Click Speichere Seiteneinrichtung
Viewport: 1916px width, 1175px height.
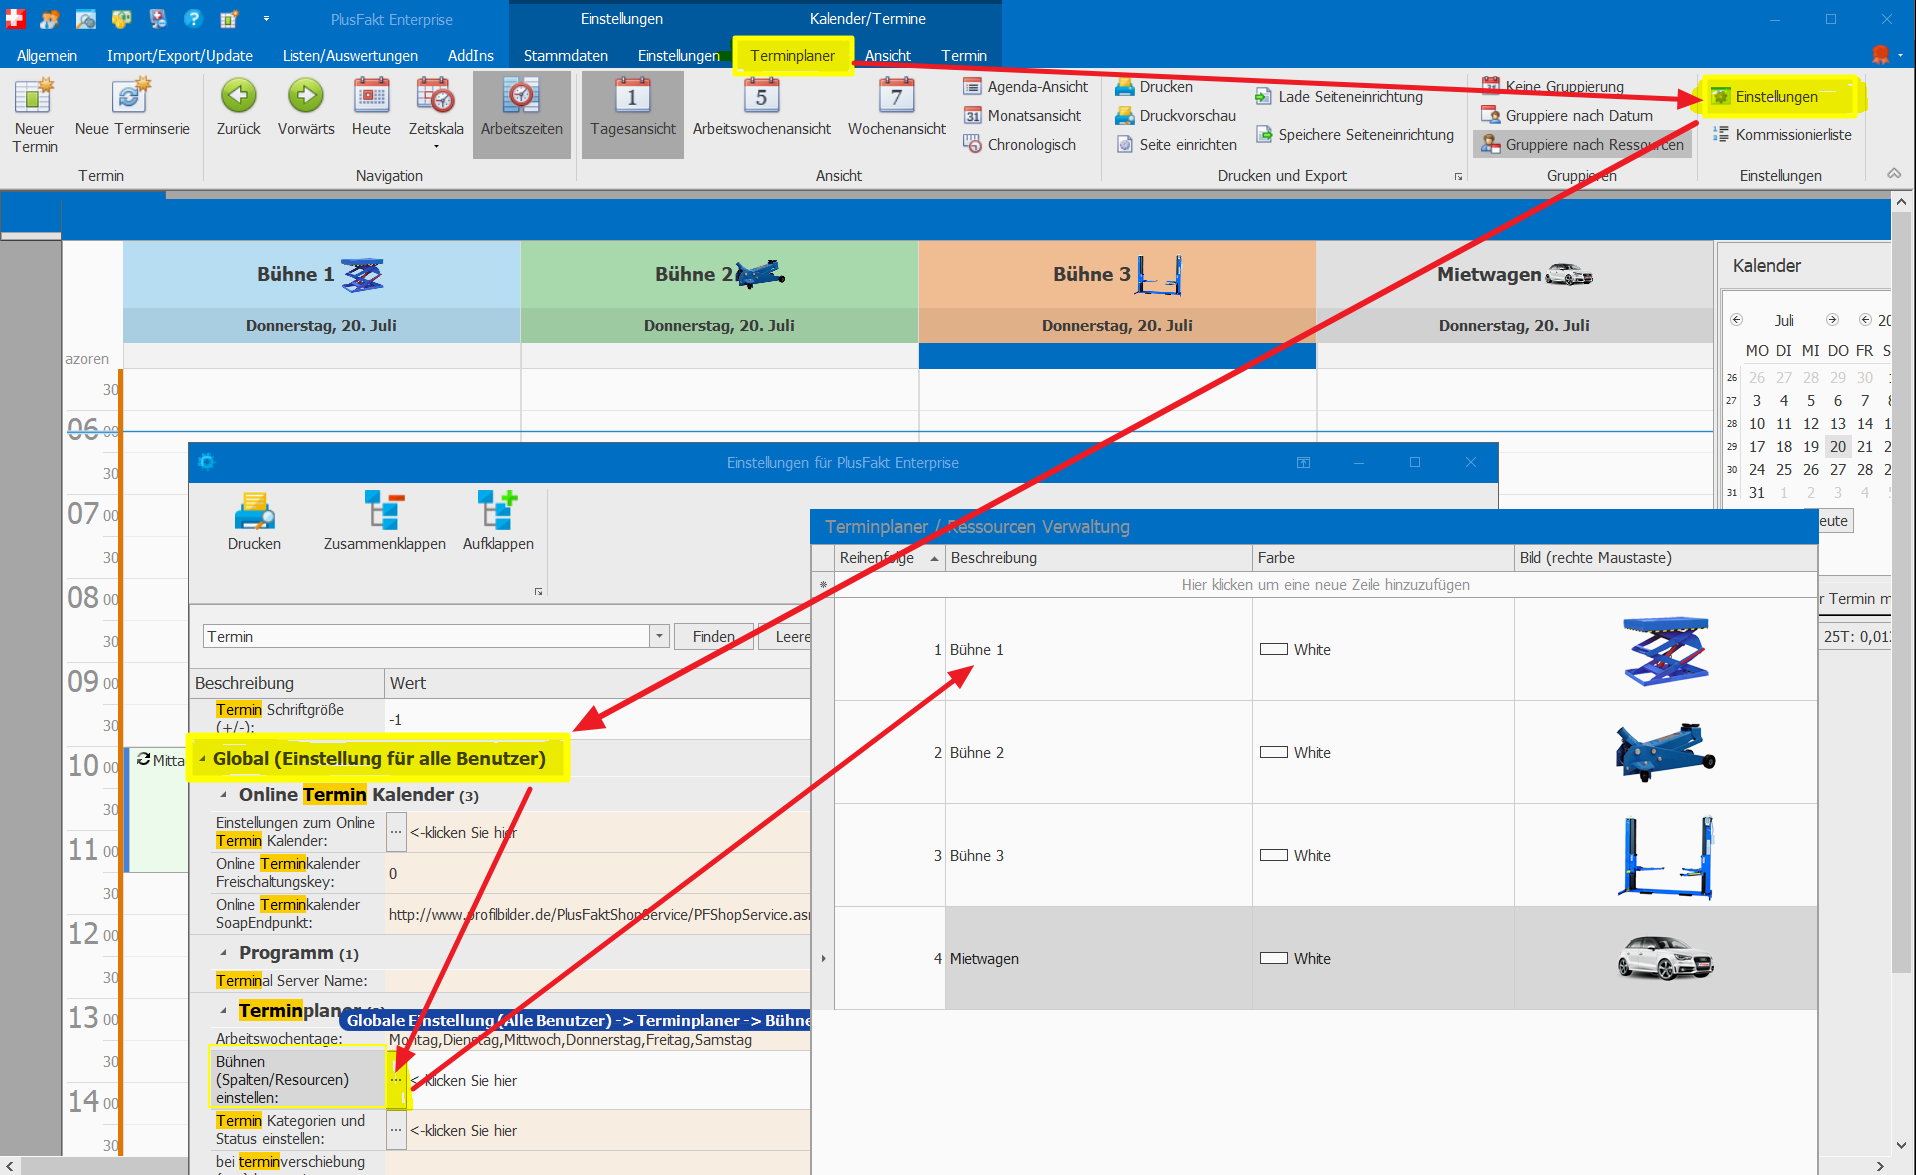point(1354,135)
